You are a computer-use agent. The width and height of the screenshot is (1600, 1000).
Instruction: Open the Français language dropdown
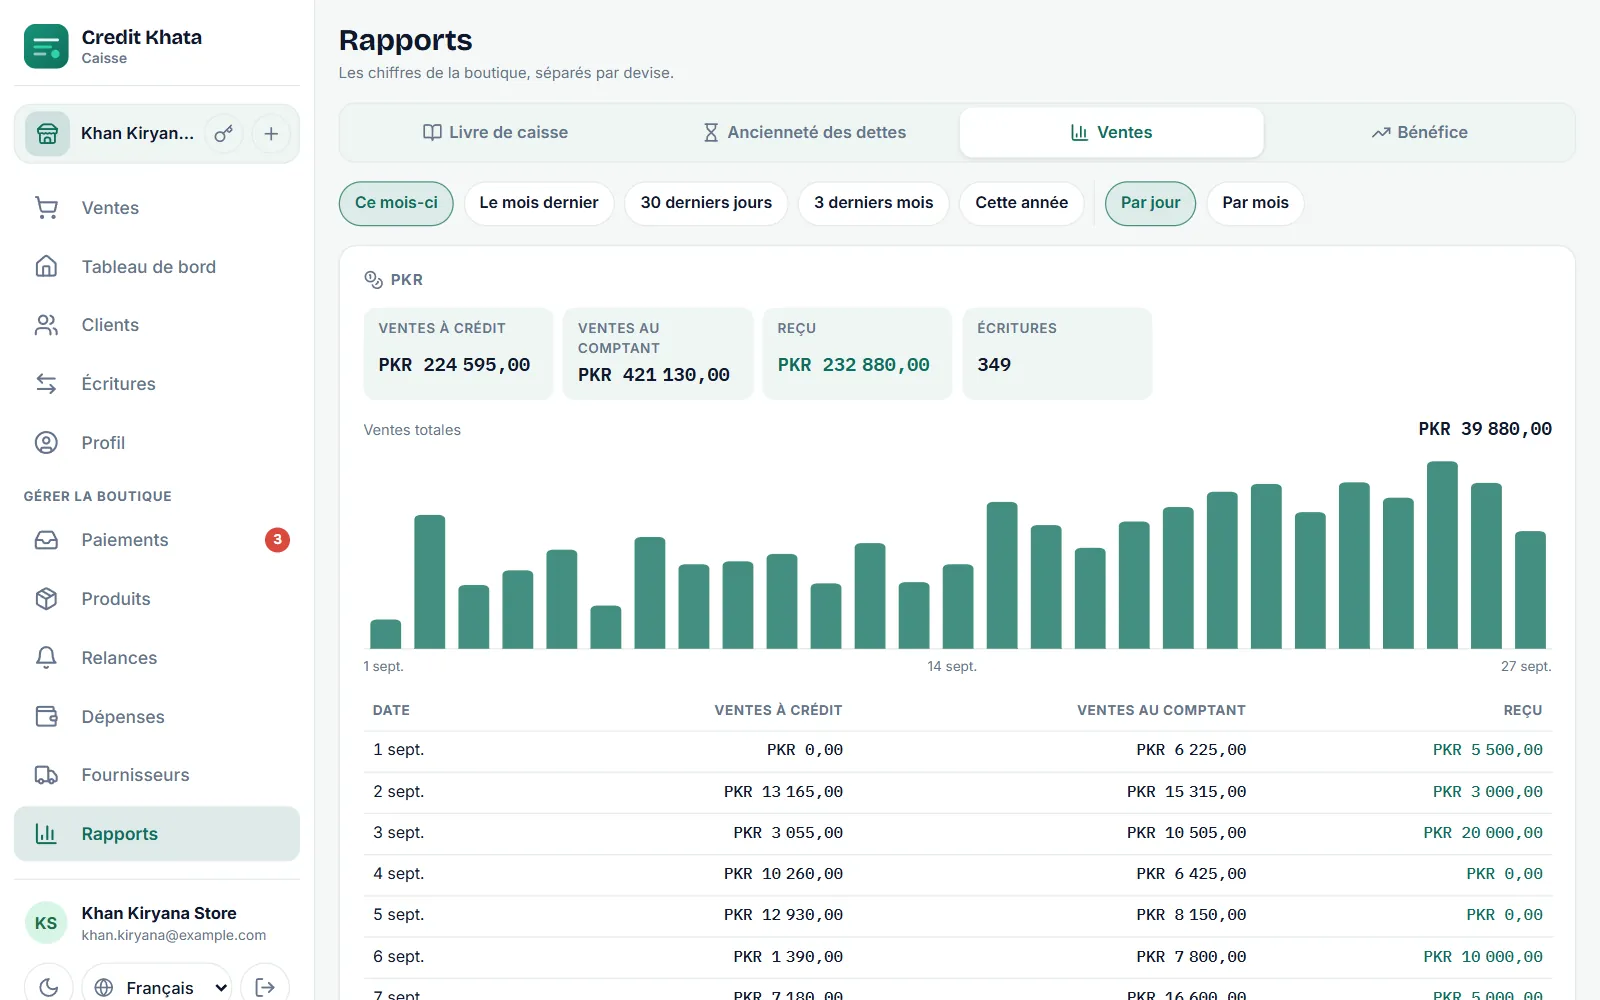tap(157, 987)
